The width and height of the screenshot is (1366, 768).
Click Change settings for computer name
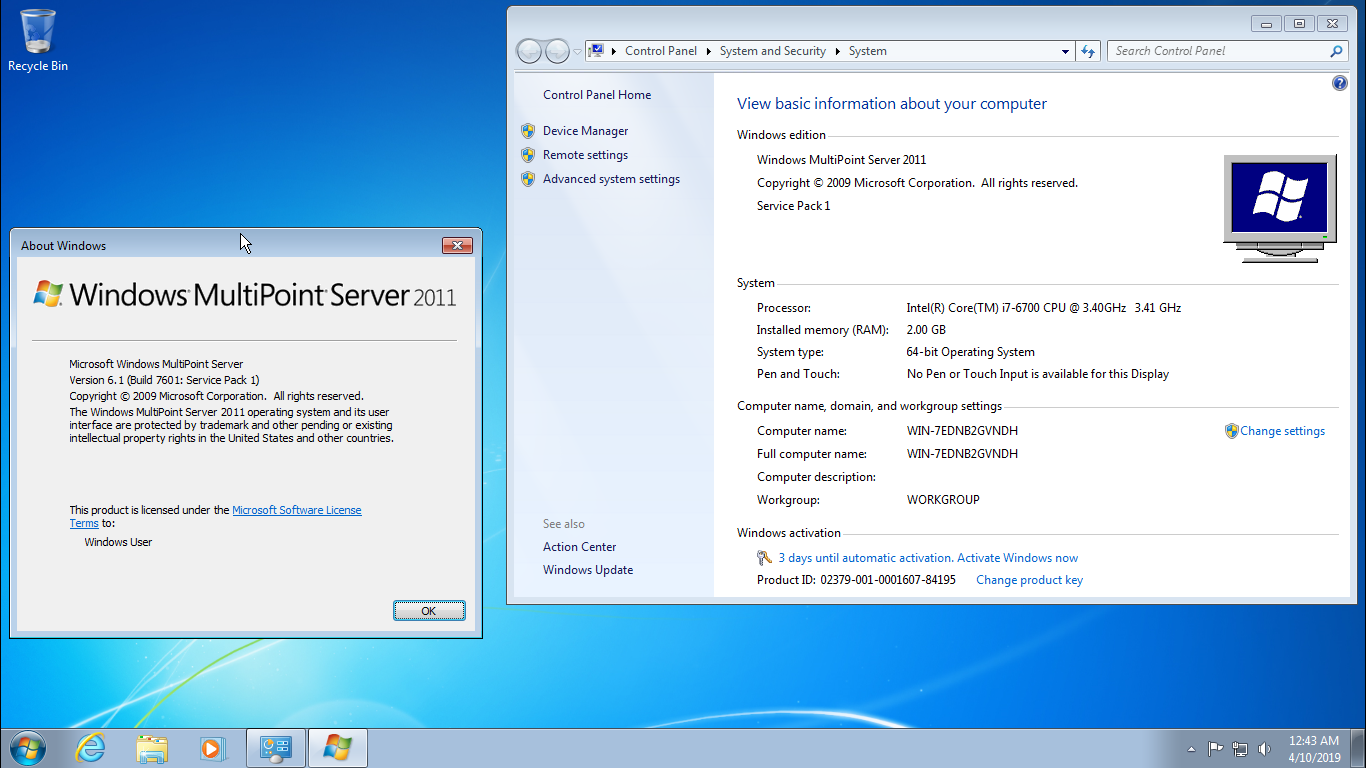click(x=1282, y=431)
